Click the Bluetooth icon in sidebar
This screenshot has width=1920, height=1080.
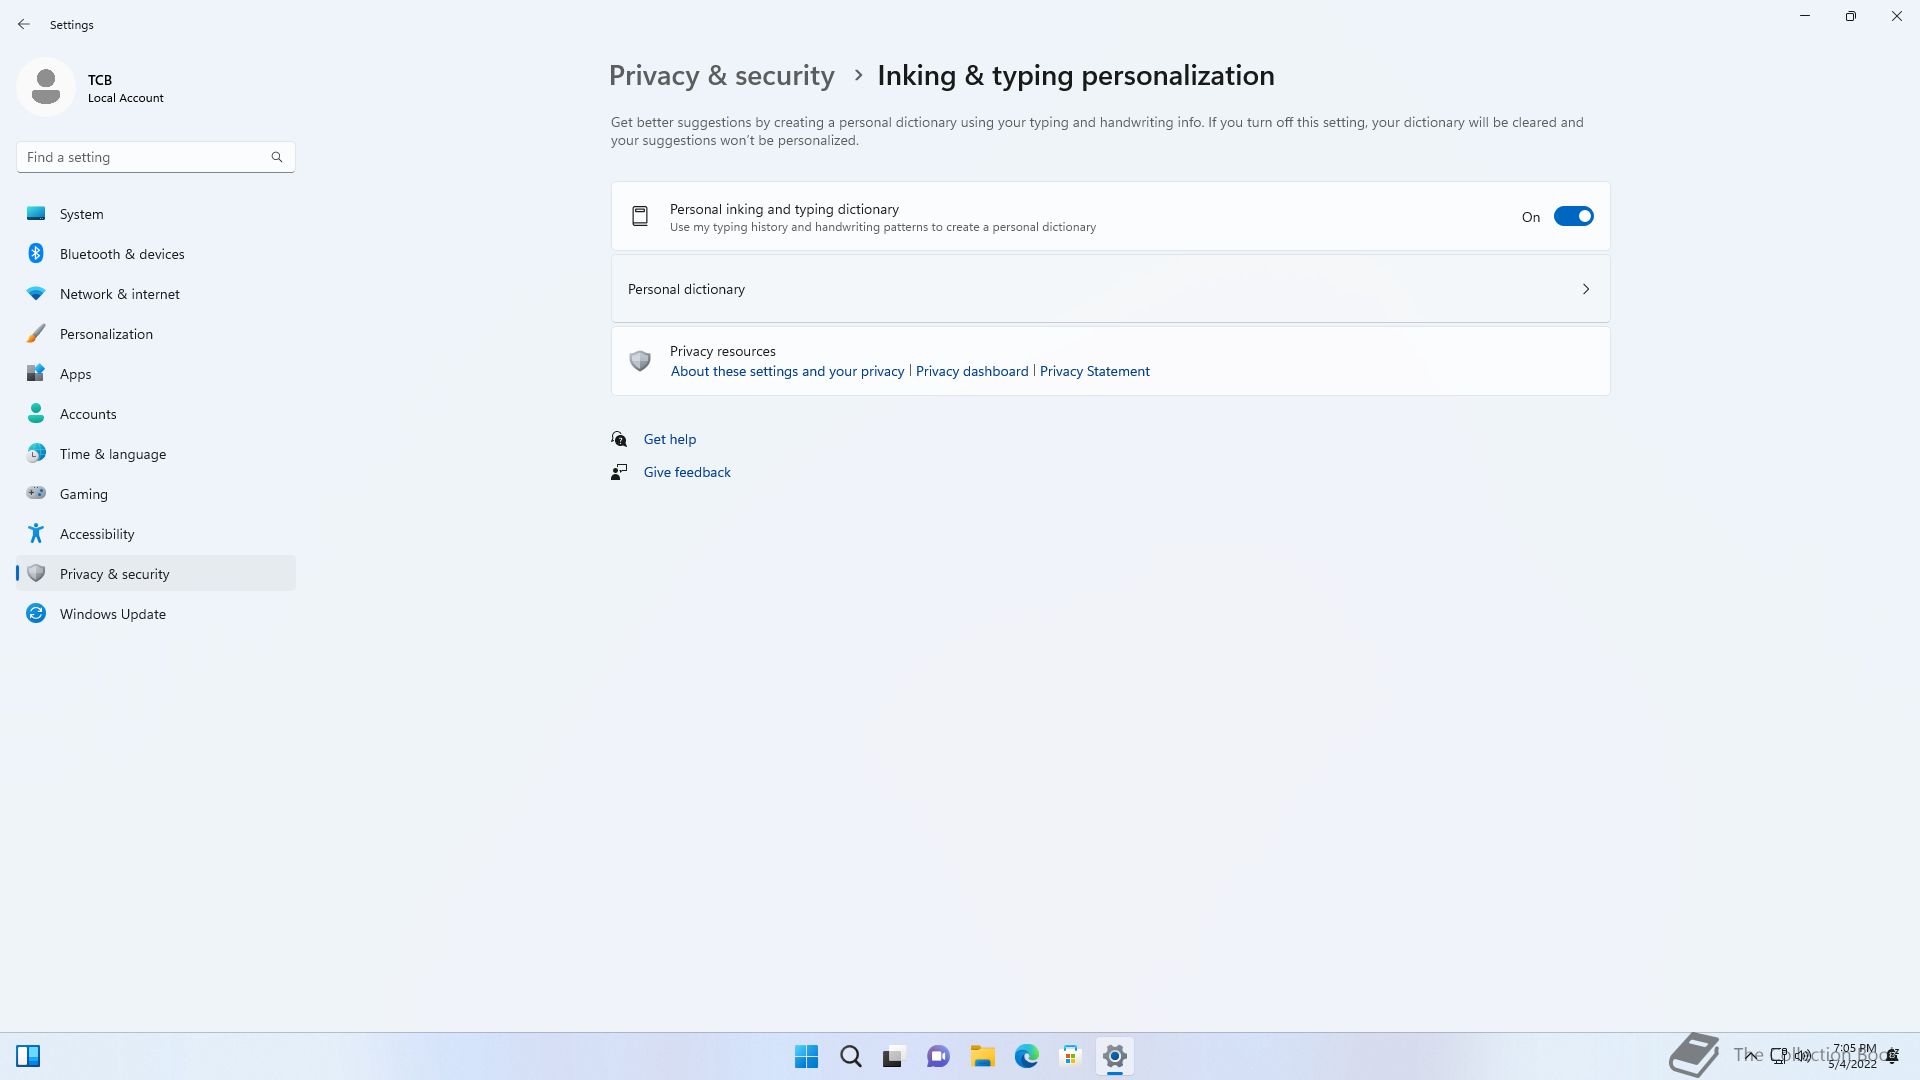pos(36,253)
